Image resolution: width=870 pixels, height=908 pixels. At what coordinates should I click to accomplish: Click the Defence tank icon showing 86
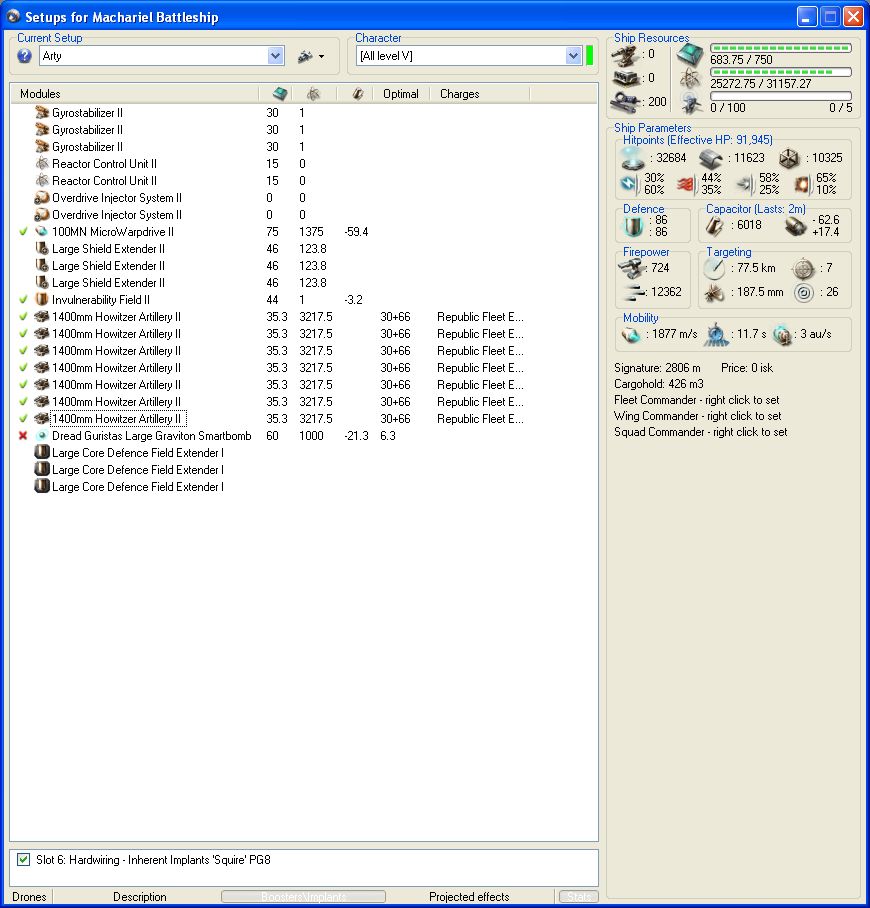[633, 226]
